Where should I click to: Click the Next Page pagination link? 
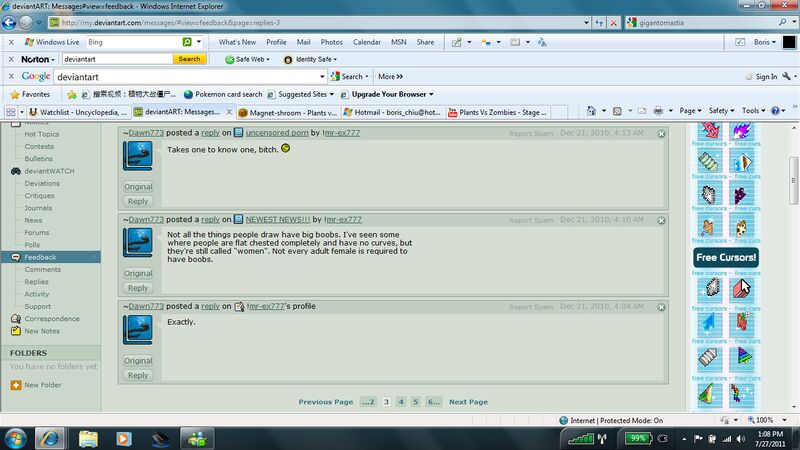(x=468, y=402)
